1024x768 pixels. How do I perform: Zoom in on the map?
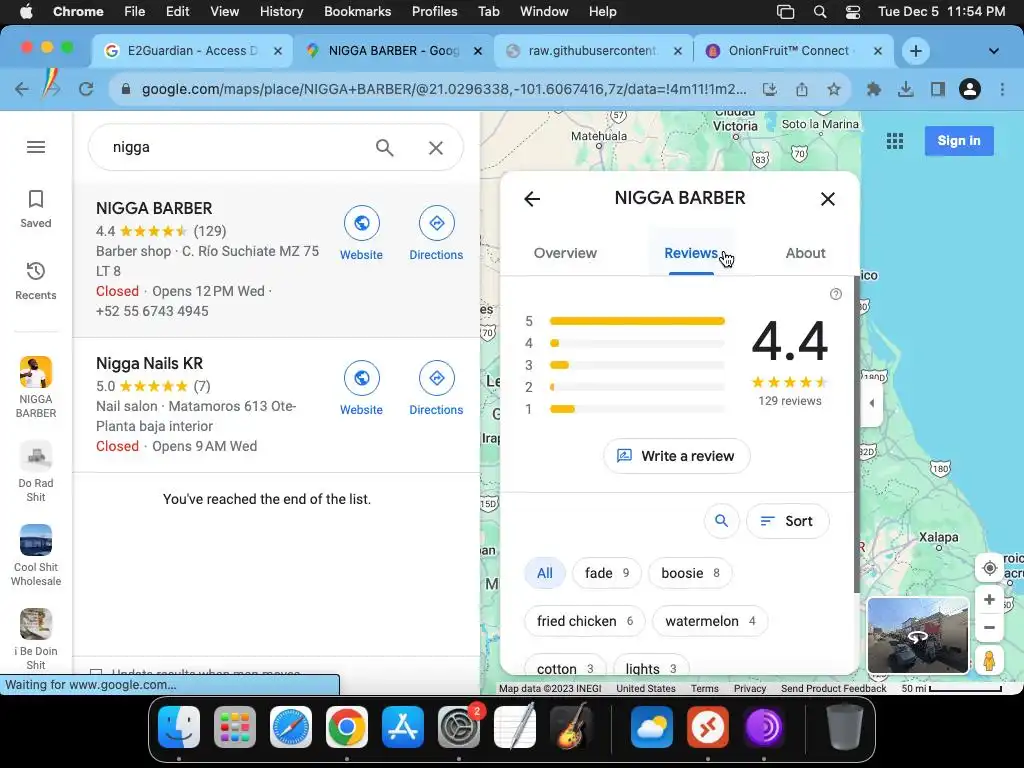(x=989, y=600)
